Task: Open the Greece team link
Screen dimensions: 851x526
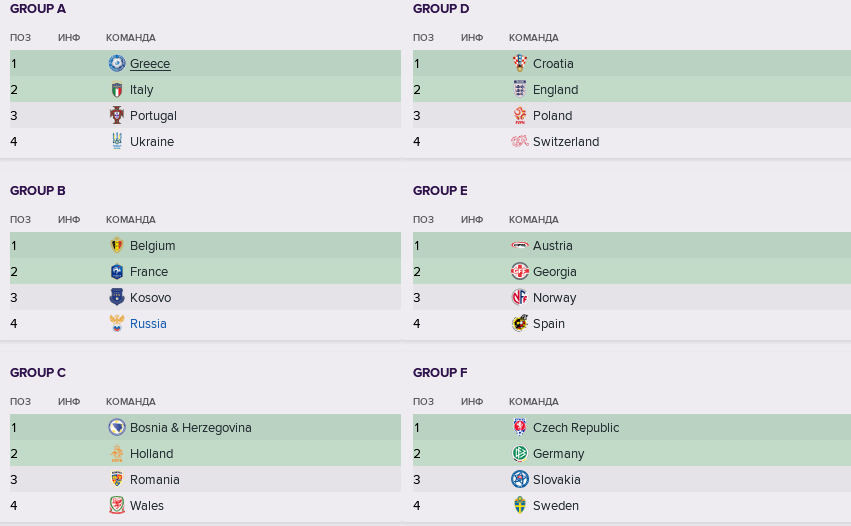Action: 150,64
